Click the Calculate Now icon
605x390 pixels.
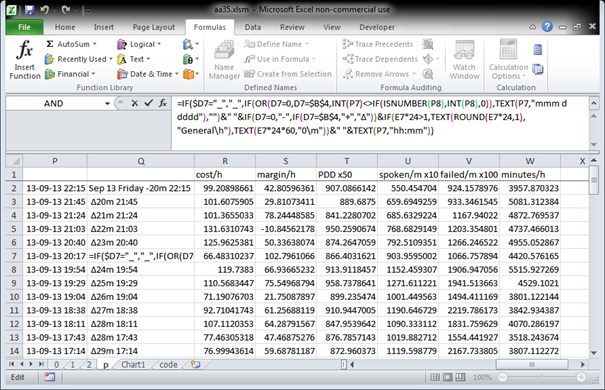[537, 50]
